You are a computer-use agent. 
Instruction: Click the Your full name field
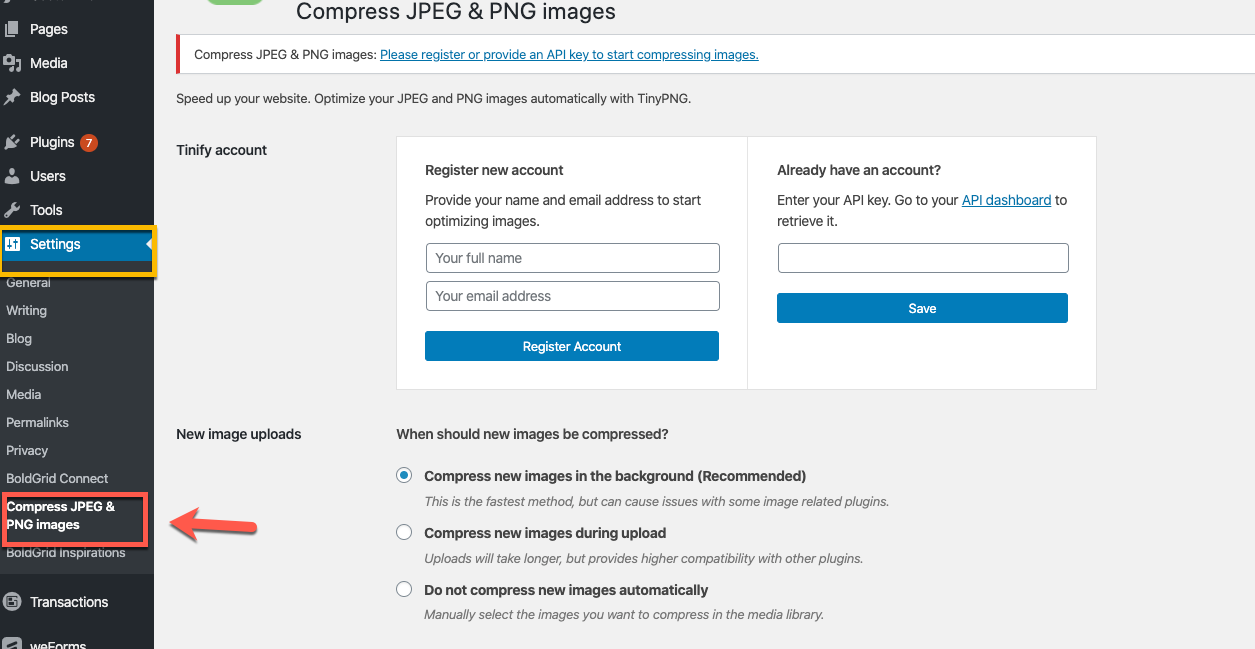[572, 258]
